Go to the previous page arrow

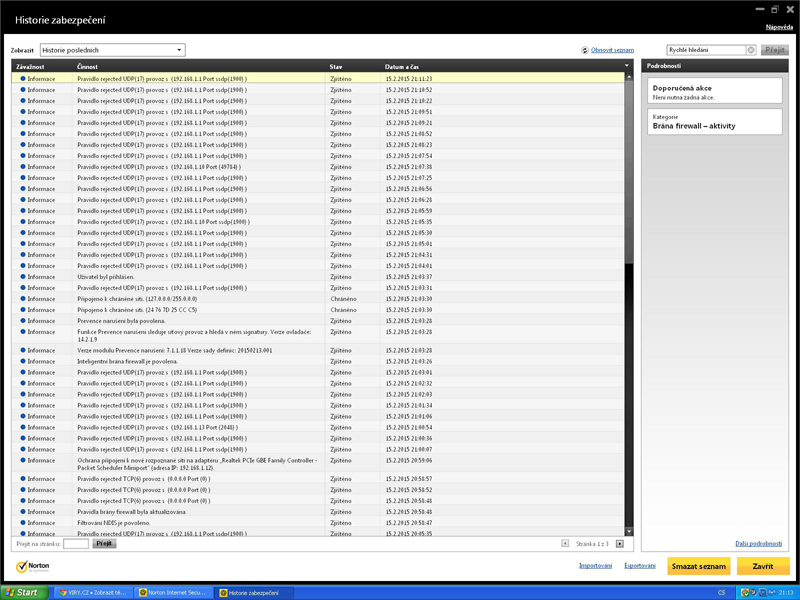pos(565,544)
